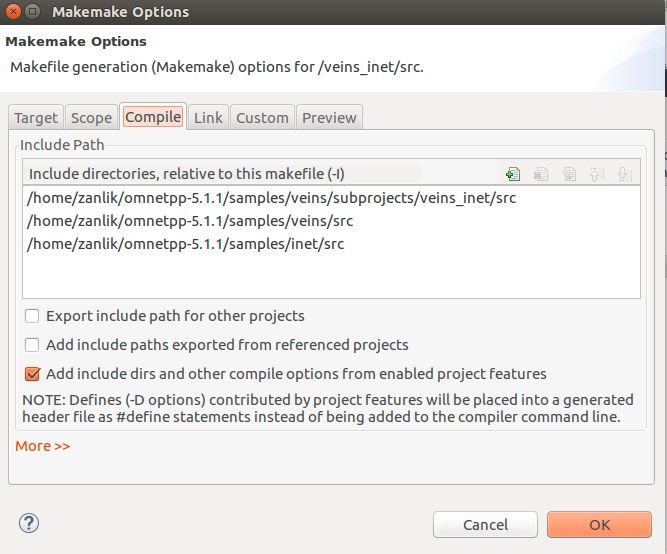Go to the Link tab
Image resolution: width=667 pixels, height=554 pixels.
tap(208, 118)
